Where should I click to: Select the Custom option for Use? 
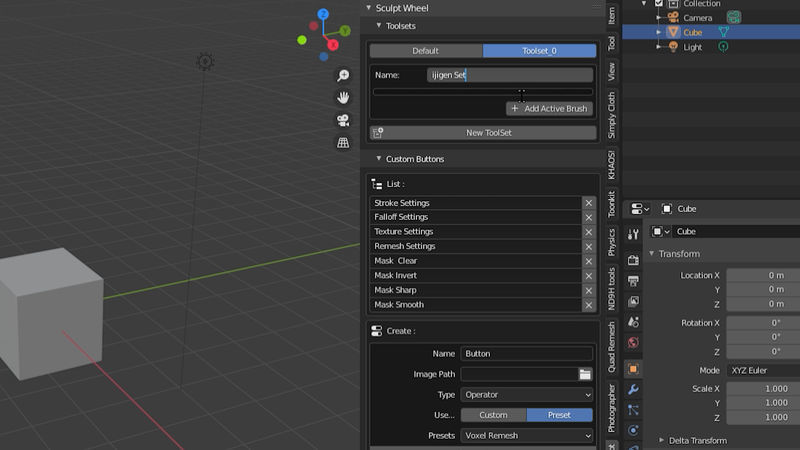tap(493, 415)
